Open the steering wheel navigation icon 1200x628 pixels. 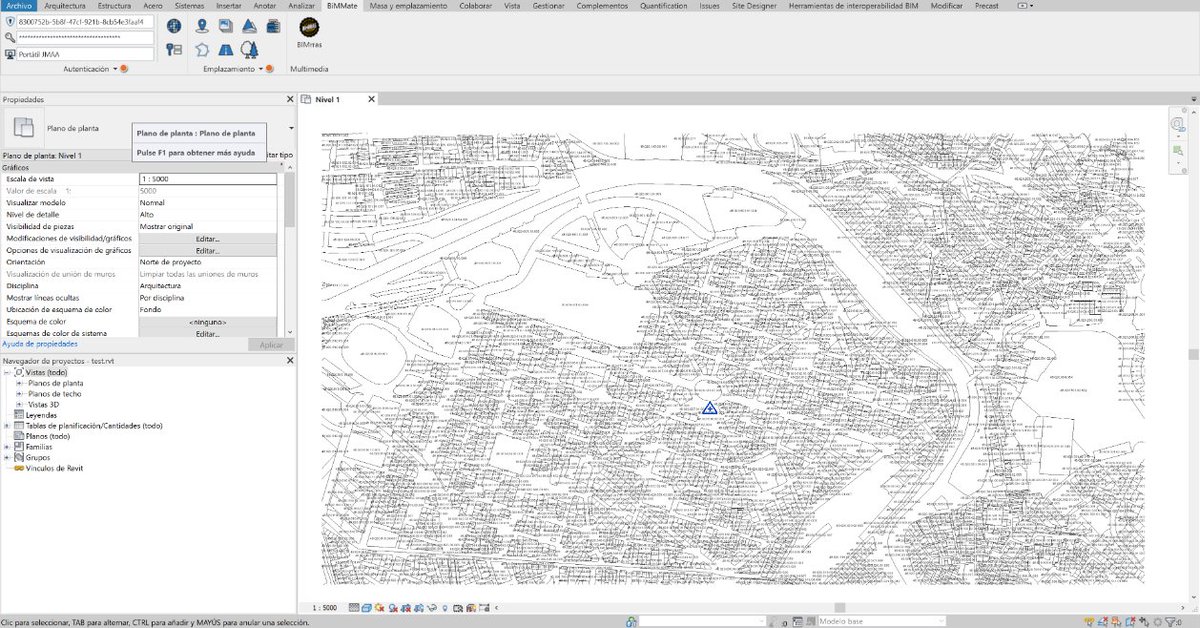tap(1177, 125)
